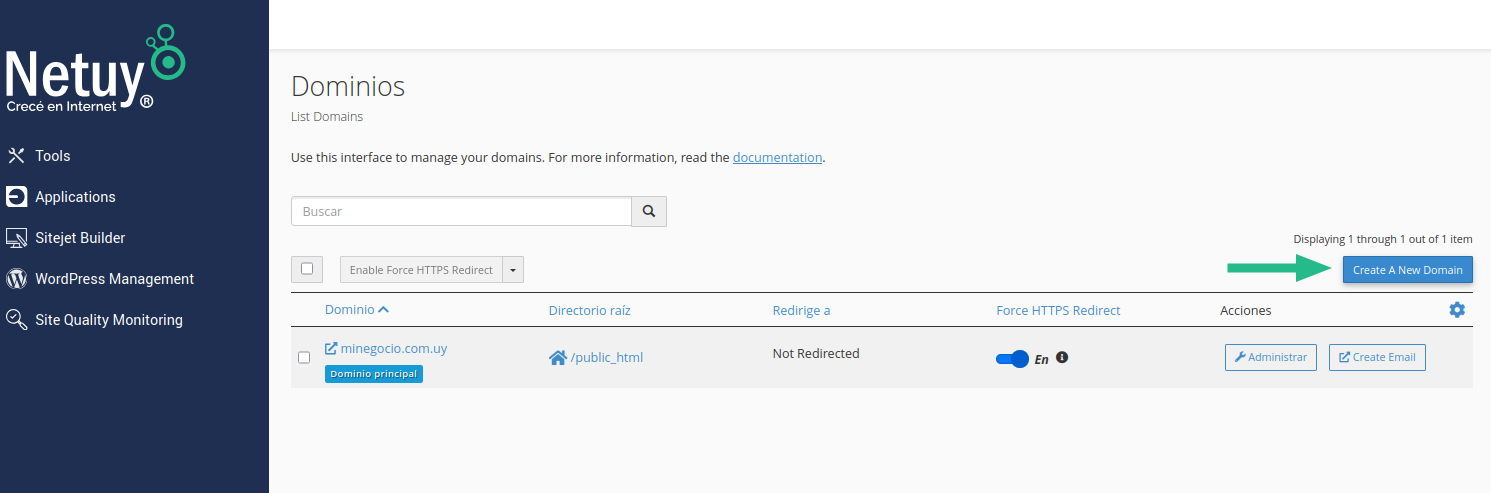Check the minegocio.com.uy row checkbox
The image size is (1491, 493).
pyautogui.click(x=304, y=357)
